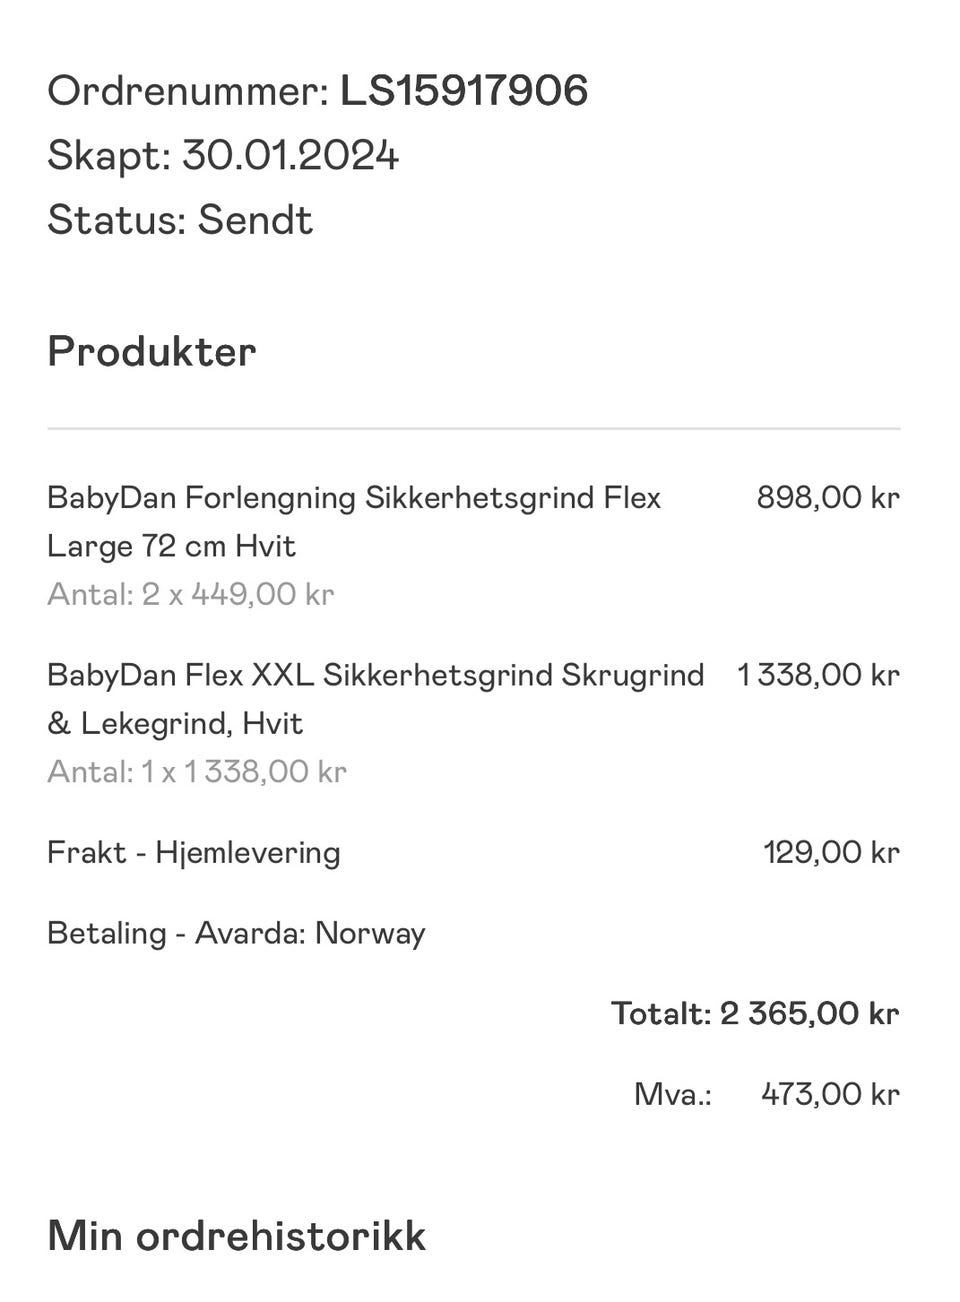Click the Frakt - Hjemlevering row

(x=474, y=853)
